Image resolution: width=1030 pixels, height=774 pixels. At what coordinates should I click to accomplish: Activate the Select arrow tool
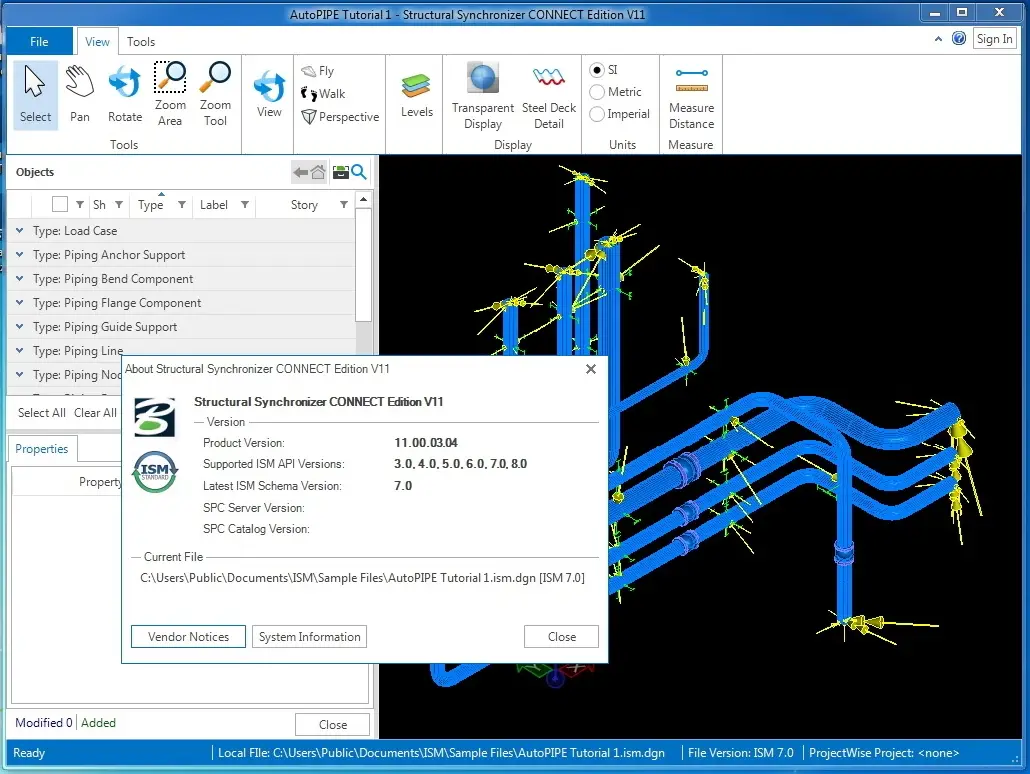35,94
